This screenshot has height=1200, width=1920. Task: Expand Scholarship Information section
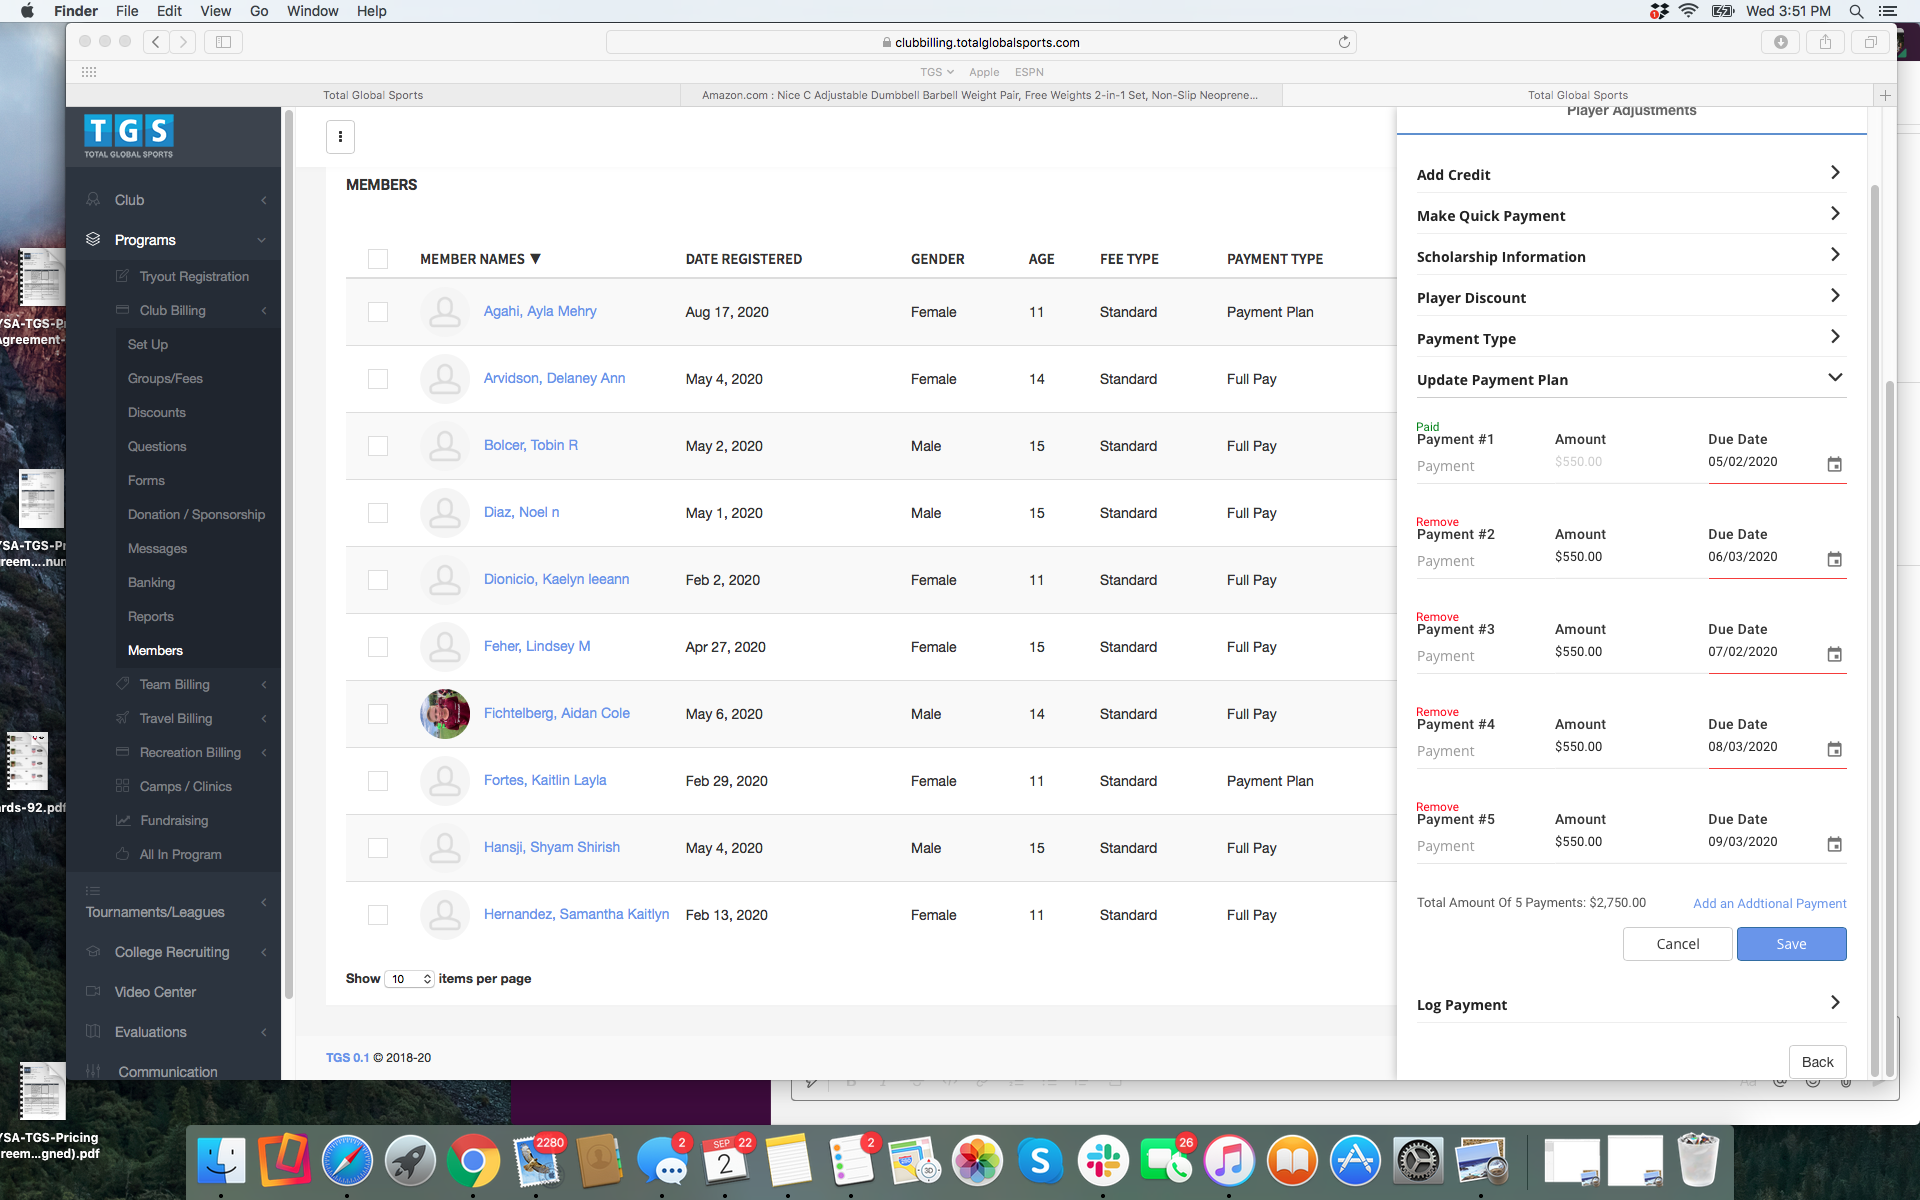pos(1631,256)
